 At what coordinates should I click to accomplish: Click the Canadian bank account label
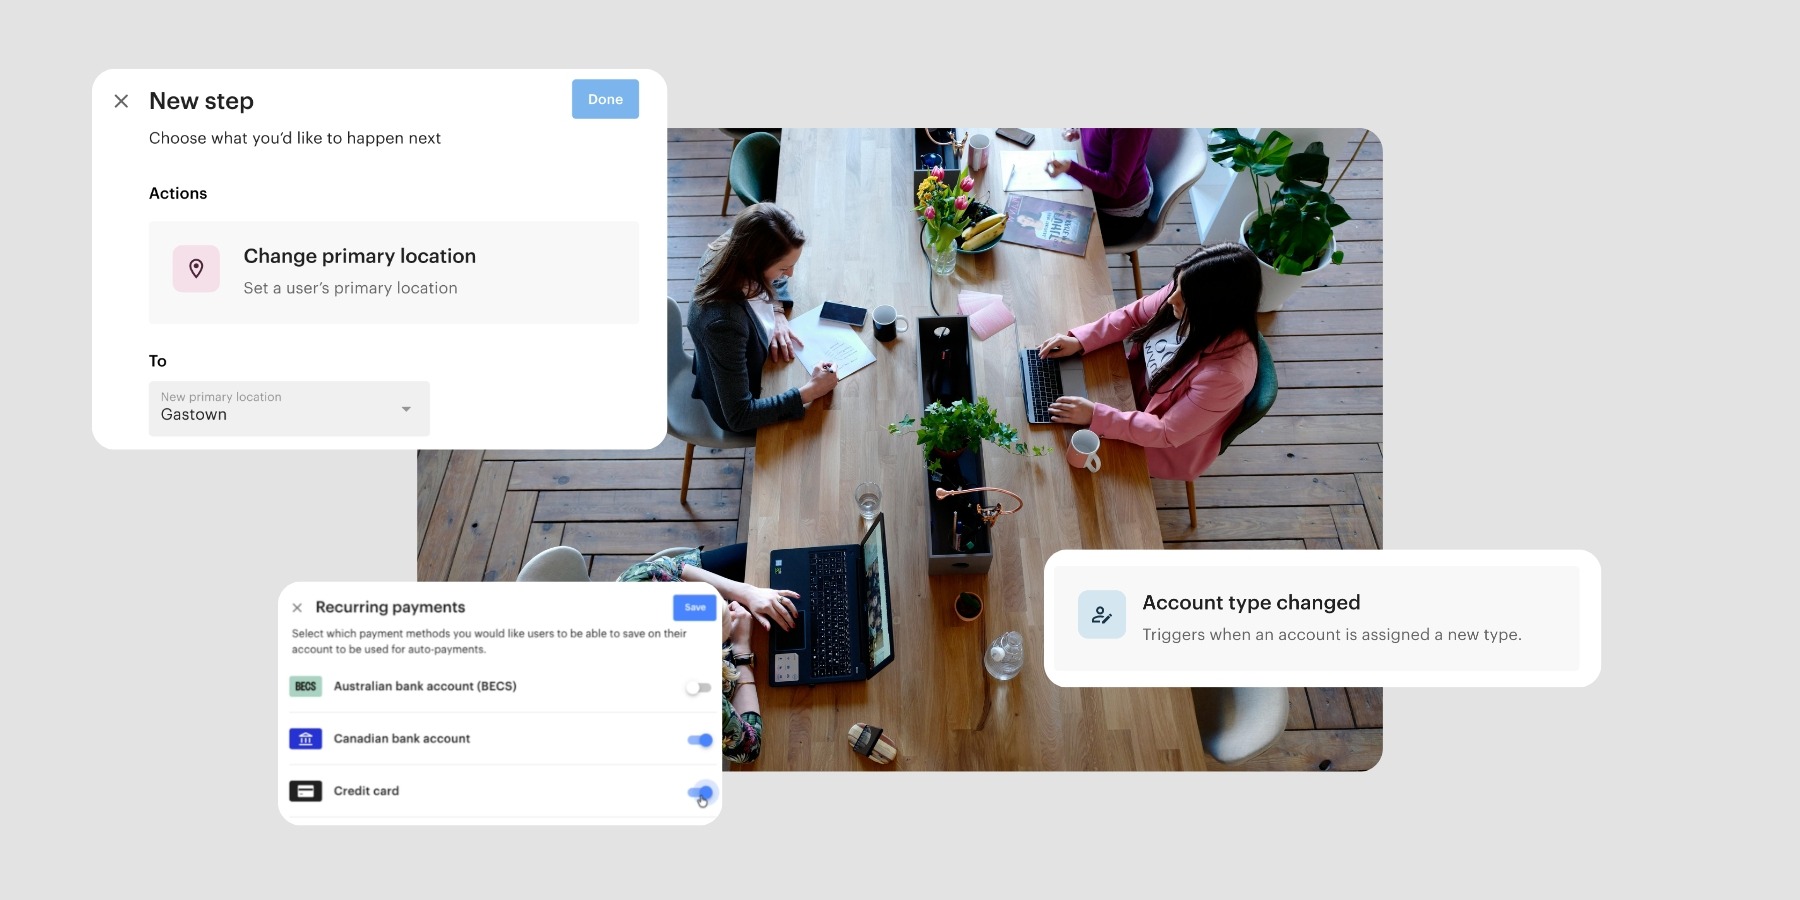[x=402, y=739]
